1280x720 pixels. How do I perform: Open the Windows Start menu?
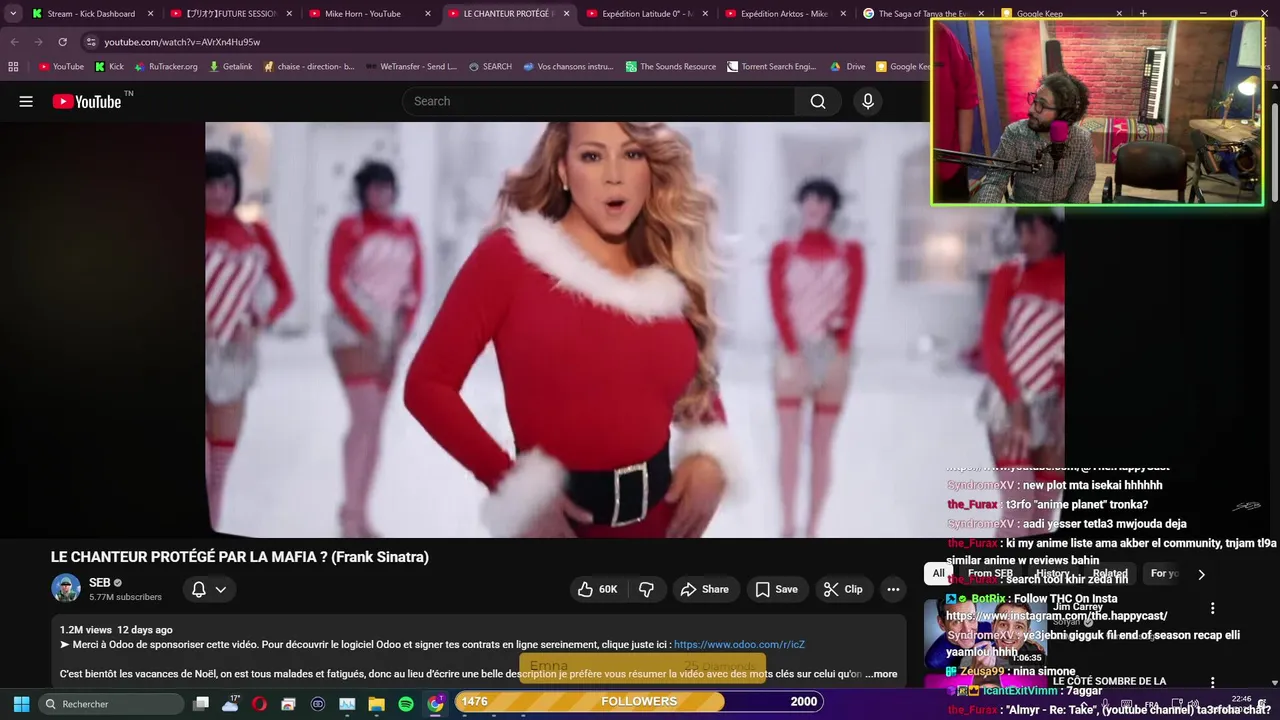pyautogui.click(x=21, y=704)
